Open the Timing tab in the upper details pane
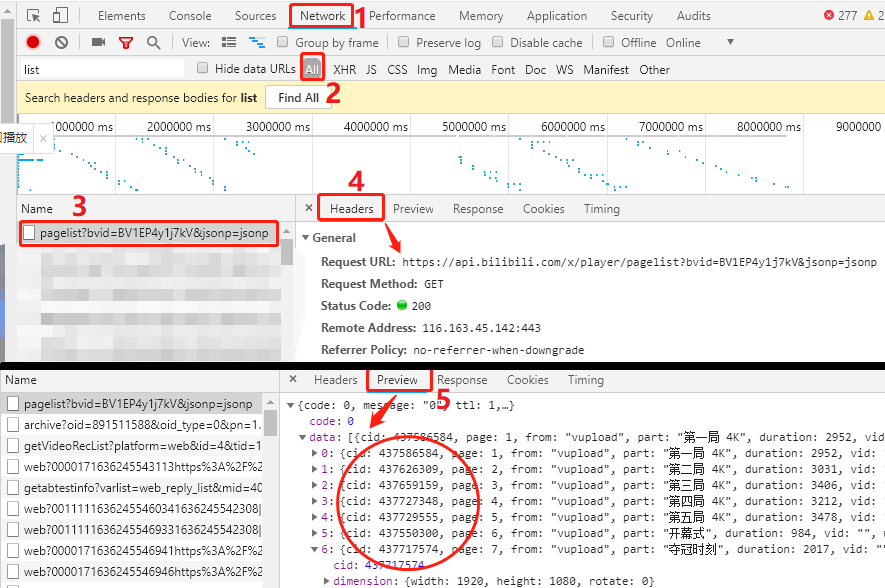885x588 pixels. point(602,209)
